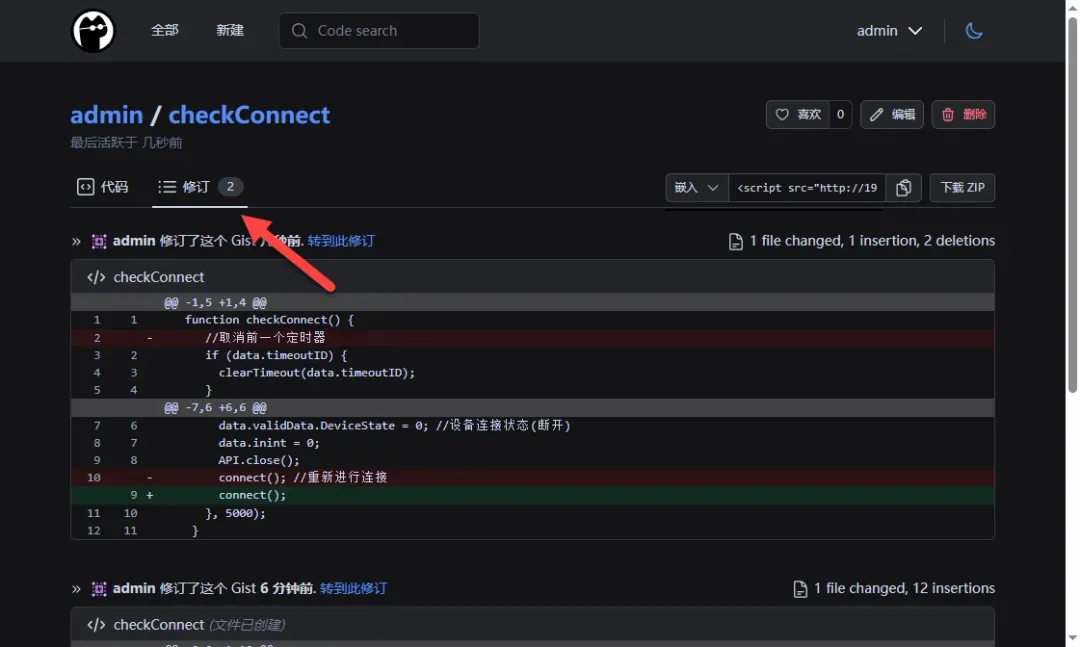This screenshot has height=647, width=1080.
Task: Download the gist as ZIP
Action: pyautogui.click(x=962, y=188)
